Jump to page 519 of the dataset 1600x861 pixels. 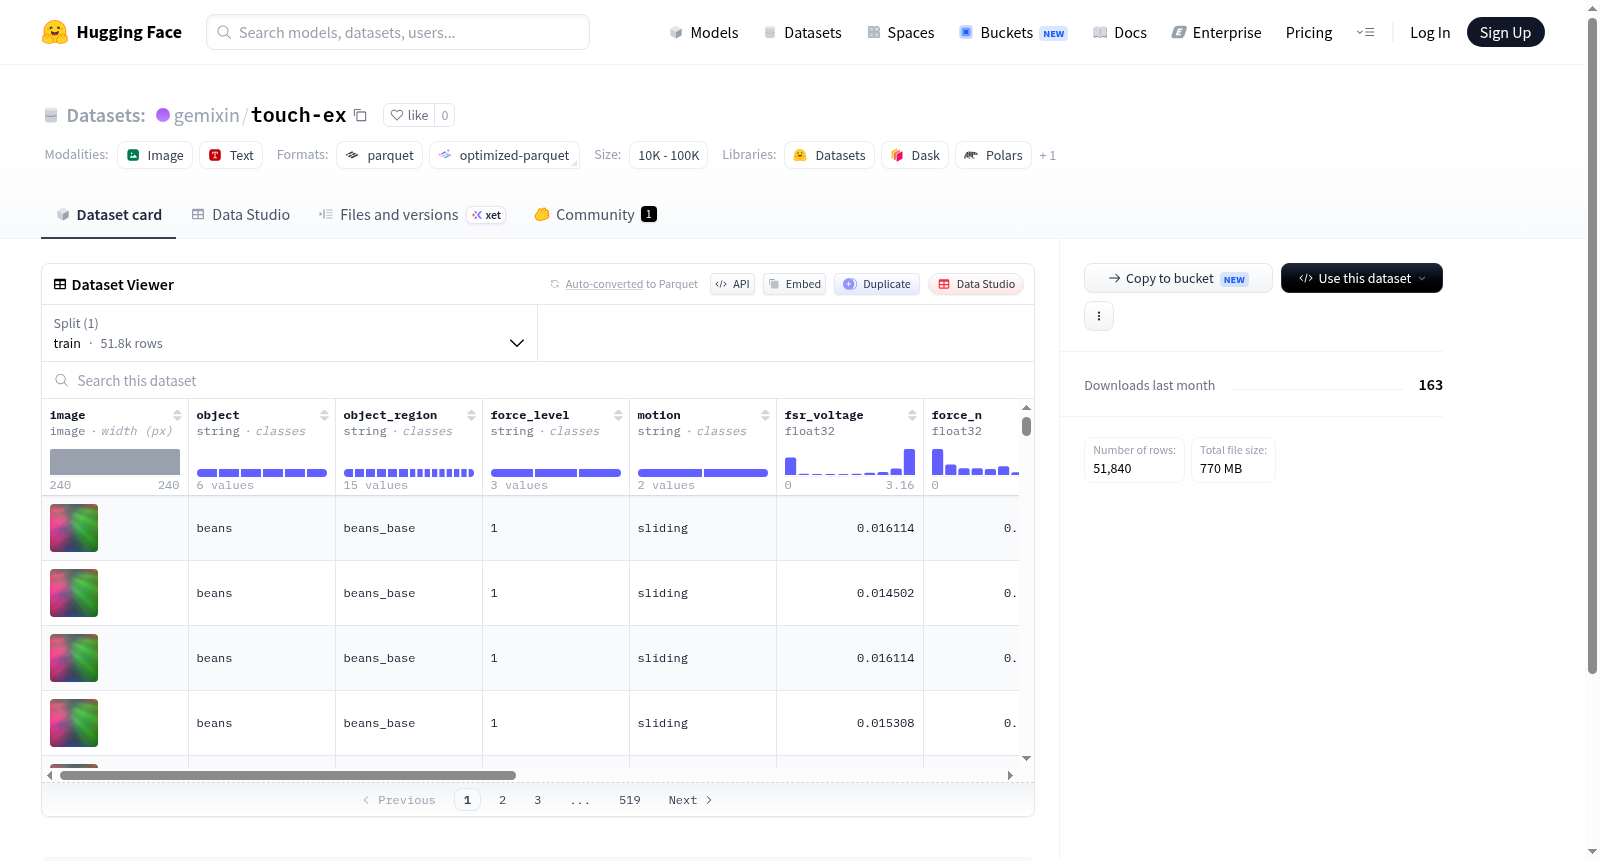pos(629,800)
